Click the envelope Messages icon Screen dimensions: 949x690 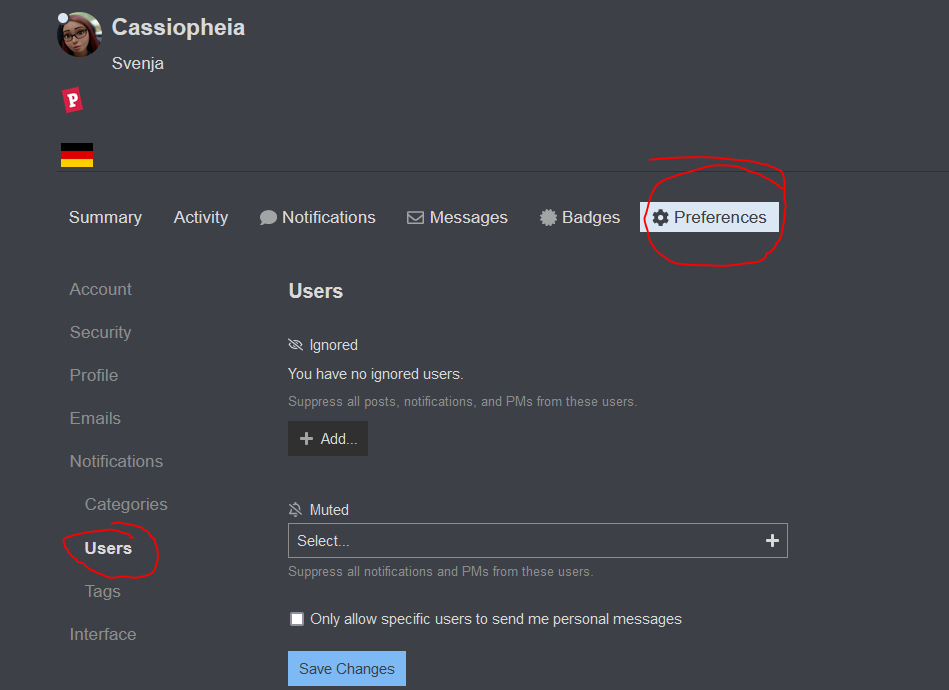point(415,218)
